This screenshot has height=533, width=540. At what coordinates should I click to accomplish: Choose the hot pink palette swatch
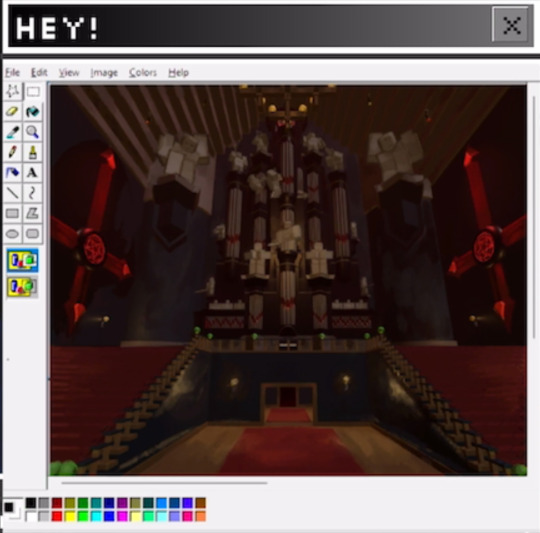187,516
